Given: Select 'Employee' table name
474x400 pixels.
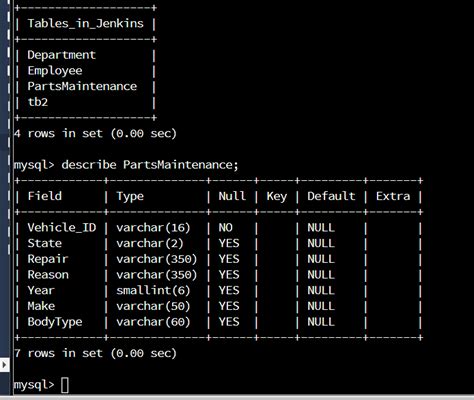Looking at the screenshot, I should (55, 71).
